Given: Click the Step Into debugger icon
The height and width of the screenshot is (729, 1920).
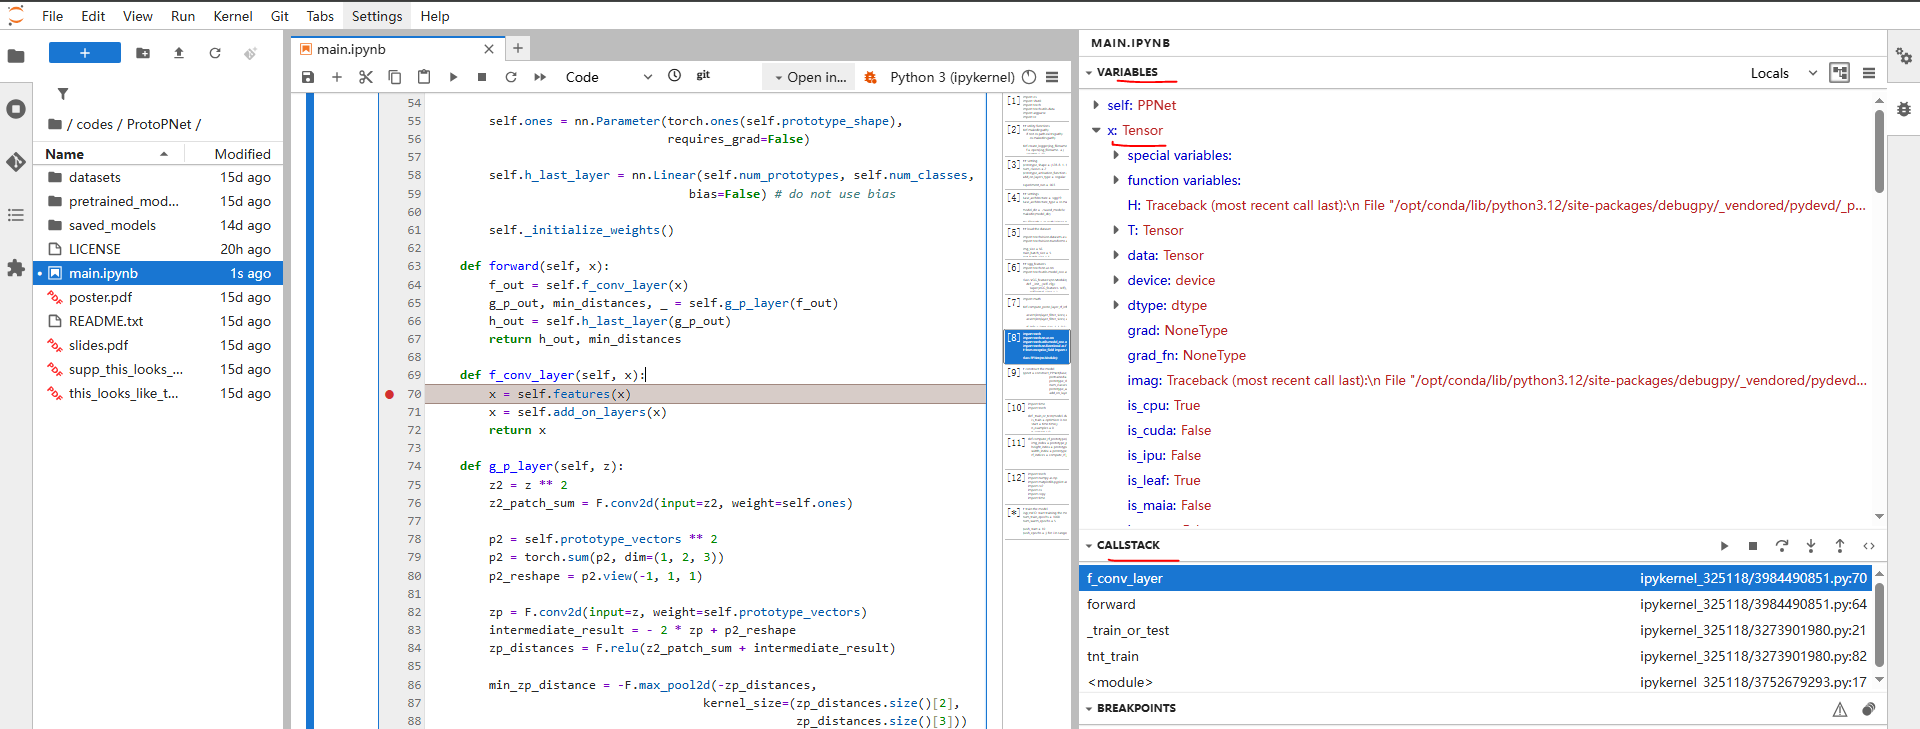Looking at the screenshot, I should click(x=1810, y=546).
